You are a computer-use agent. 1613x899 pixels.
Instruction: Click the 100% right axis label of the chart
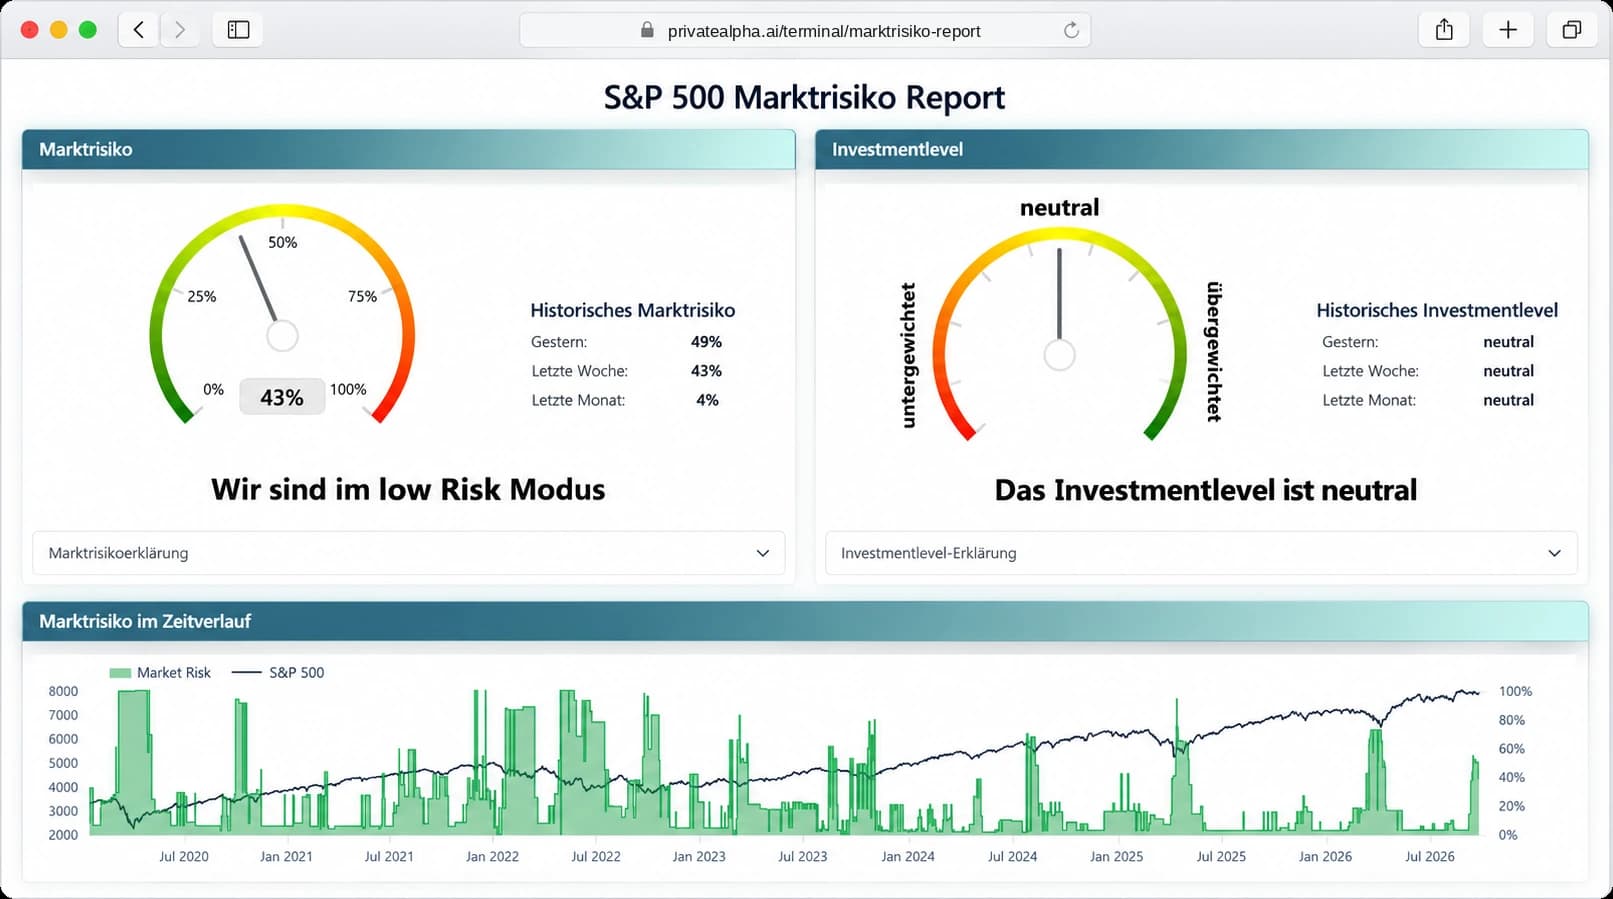pyautogui.click(x=1515, y=691)
